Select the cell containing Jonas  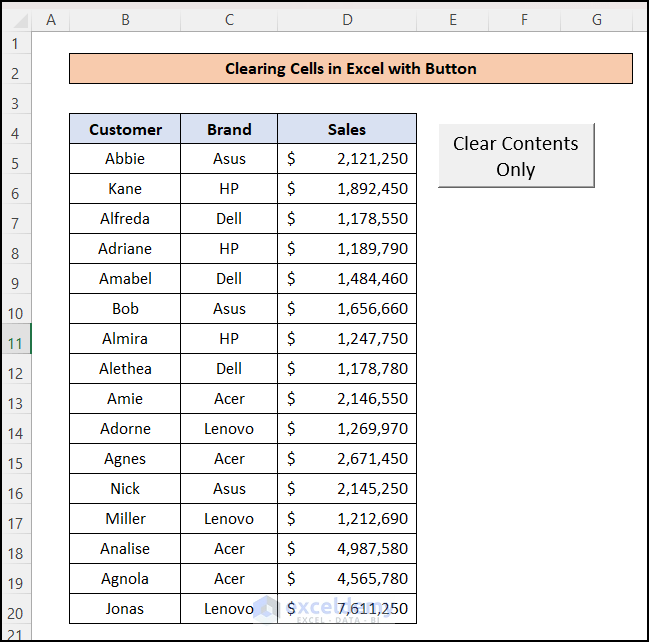coord(125,609)
